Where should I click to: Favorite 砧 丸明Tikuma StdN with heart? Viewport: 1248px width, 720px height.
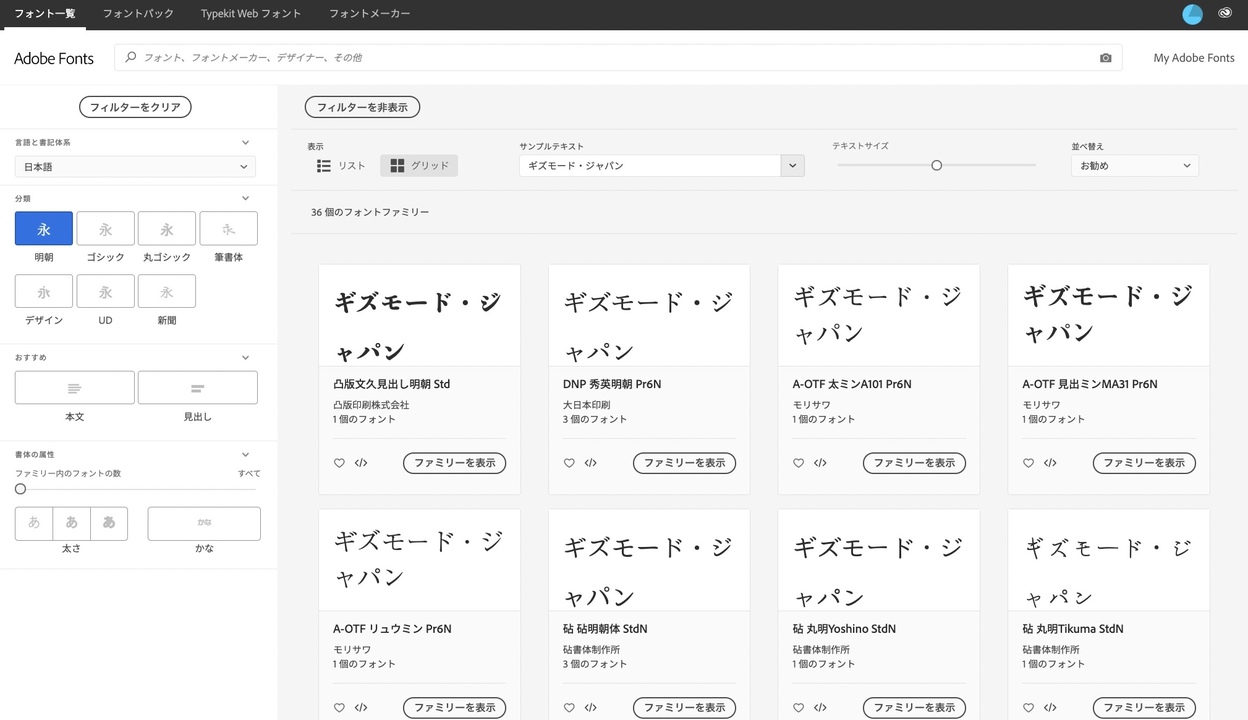coord(1028,708)
